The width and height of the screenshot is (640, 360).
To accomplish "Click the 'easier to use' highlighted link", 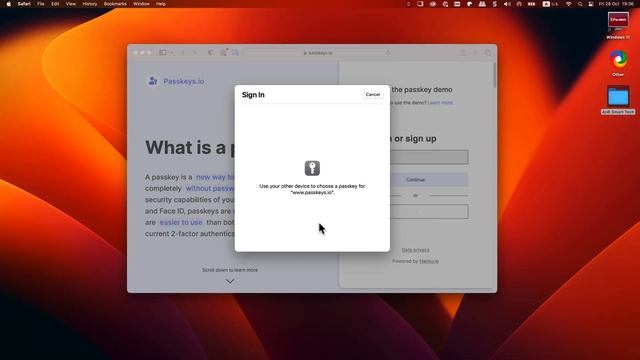I will 181,222.
